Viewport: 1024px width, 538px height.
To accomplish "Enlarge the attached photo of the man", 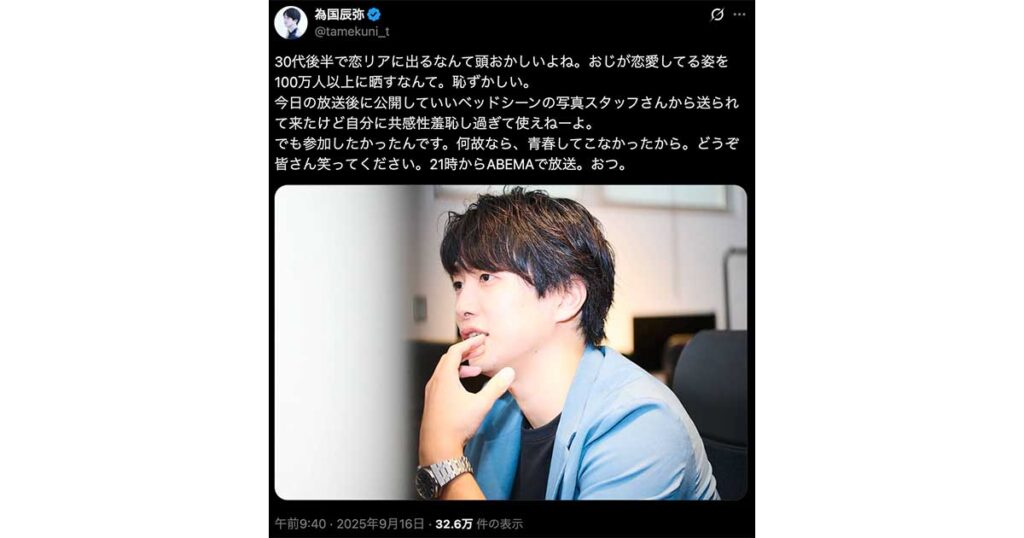I will pyautogui.click(x=511, y=343).
